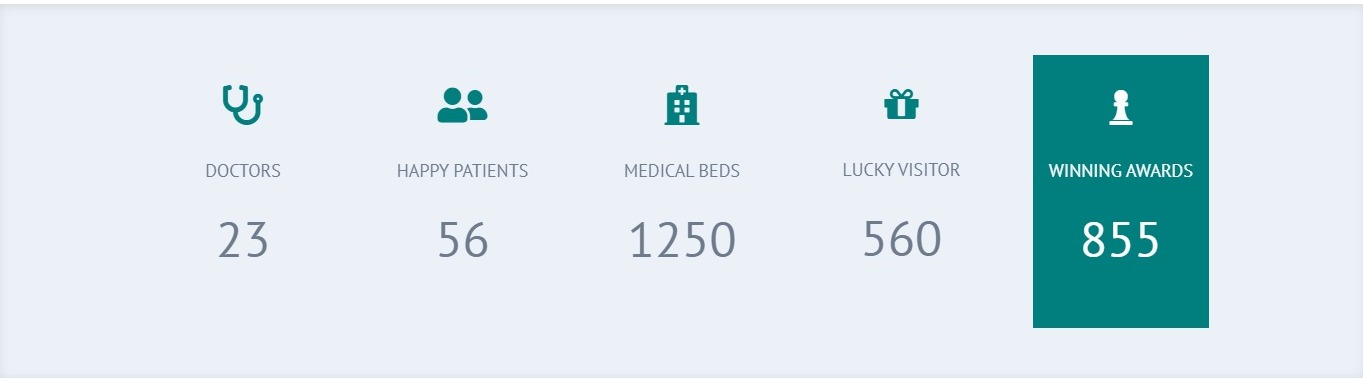Click the DOCTORS label
Image resolution: width=1363 pixels, height=388 pixels.
[x=243, y=171]
